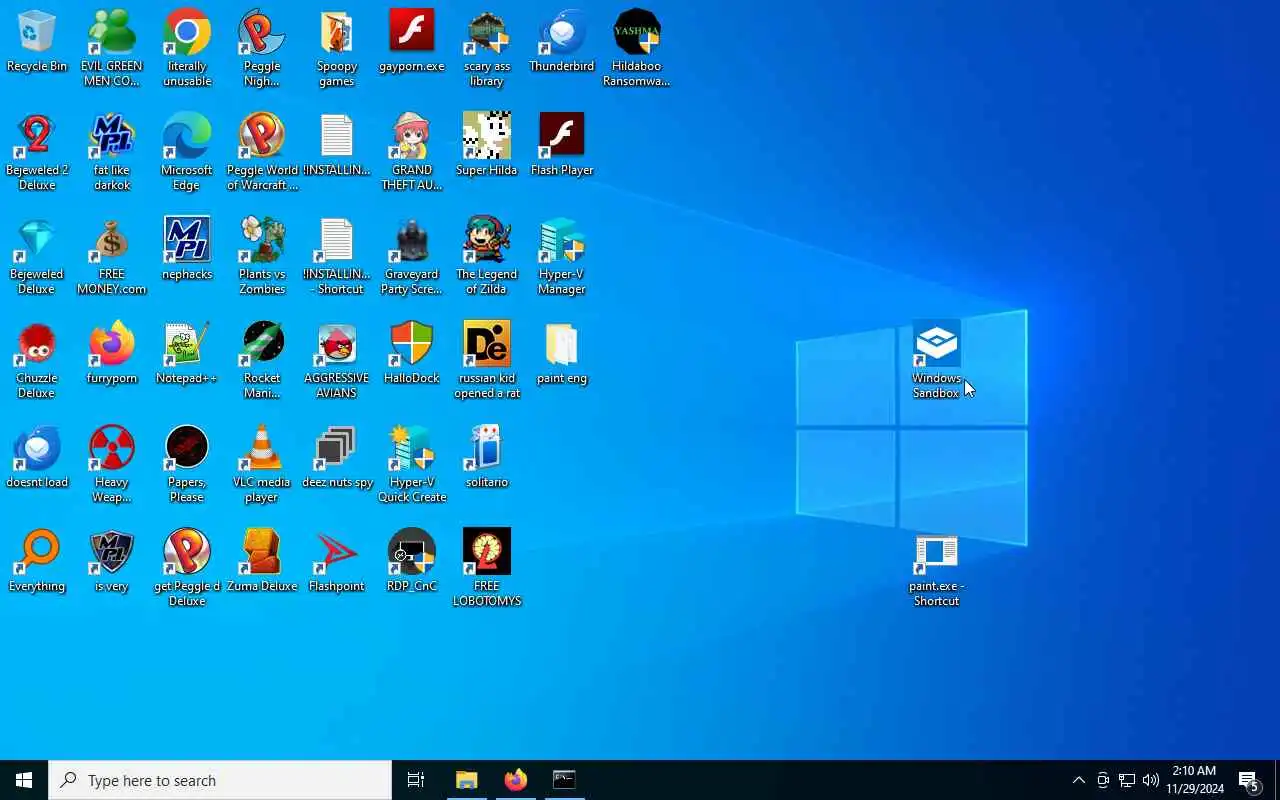Open the 'paint eng' folder
This screenshot has height=800, width=1280.
[x=562, y=354]
